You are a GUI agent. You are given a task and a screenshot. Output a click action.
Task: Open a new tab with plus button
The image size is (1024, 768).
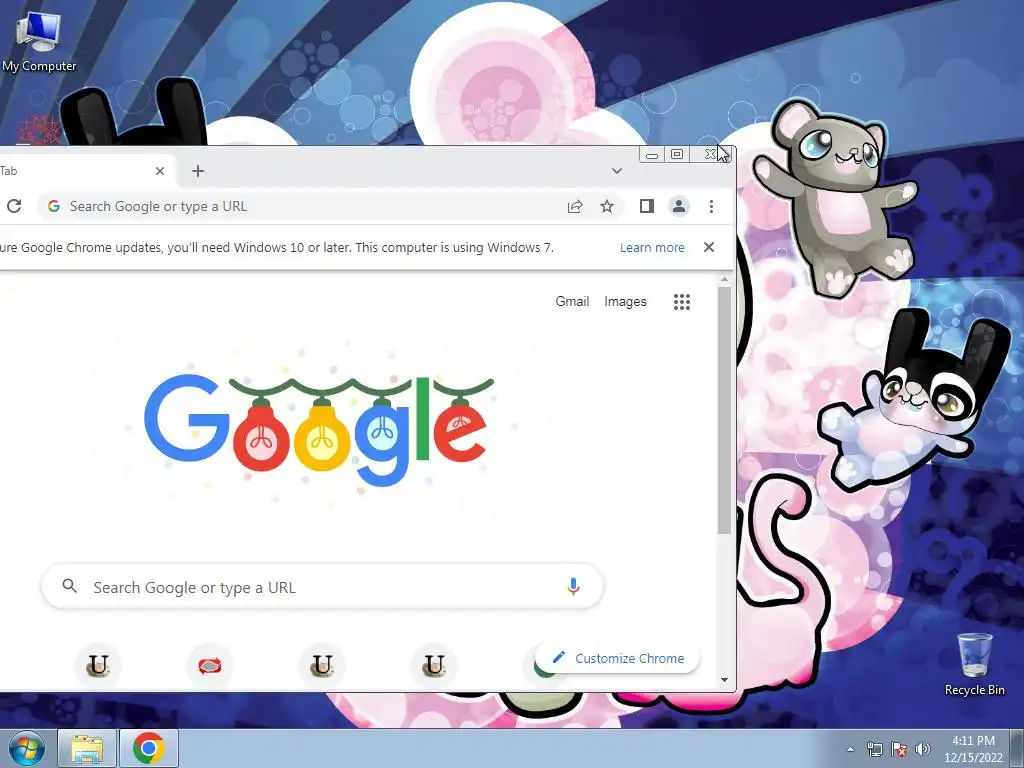[198, 171]
